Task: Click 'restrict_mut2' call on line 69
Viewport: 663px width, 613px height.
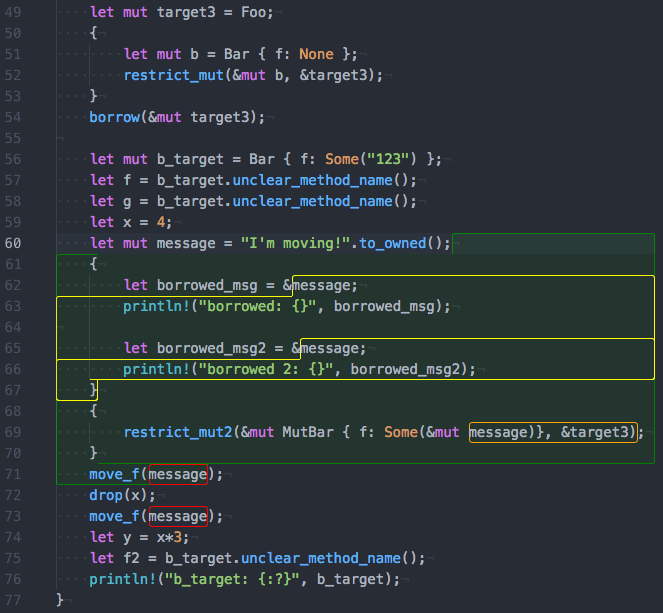Action: (x=178, y=432)
